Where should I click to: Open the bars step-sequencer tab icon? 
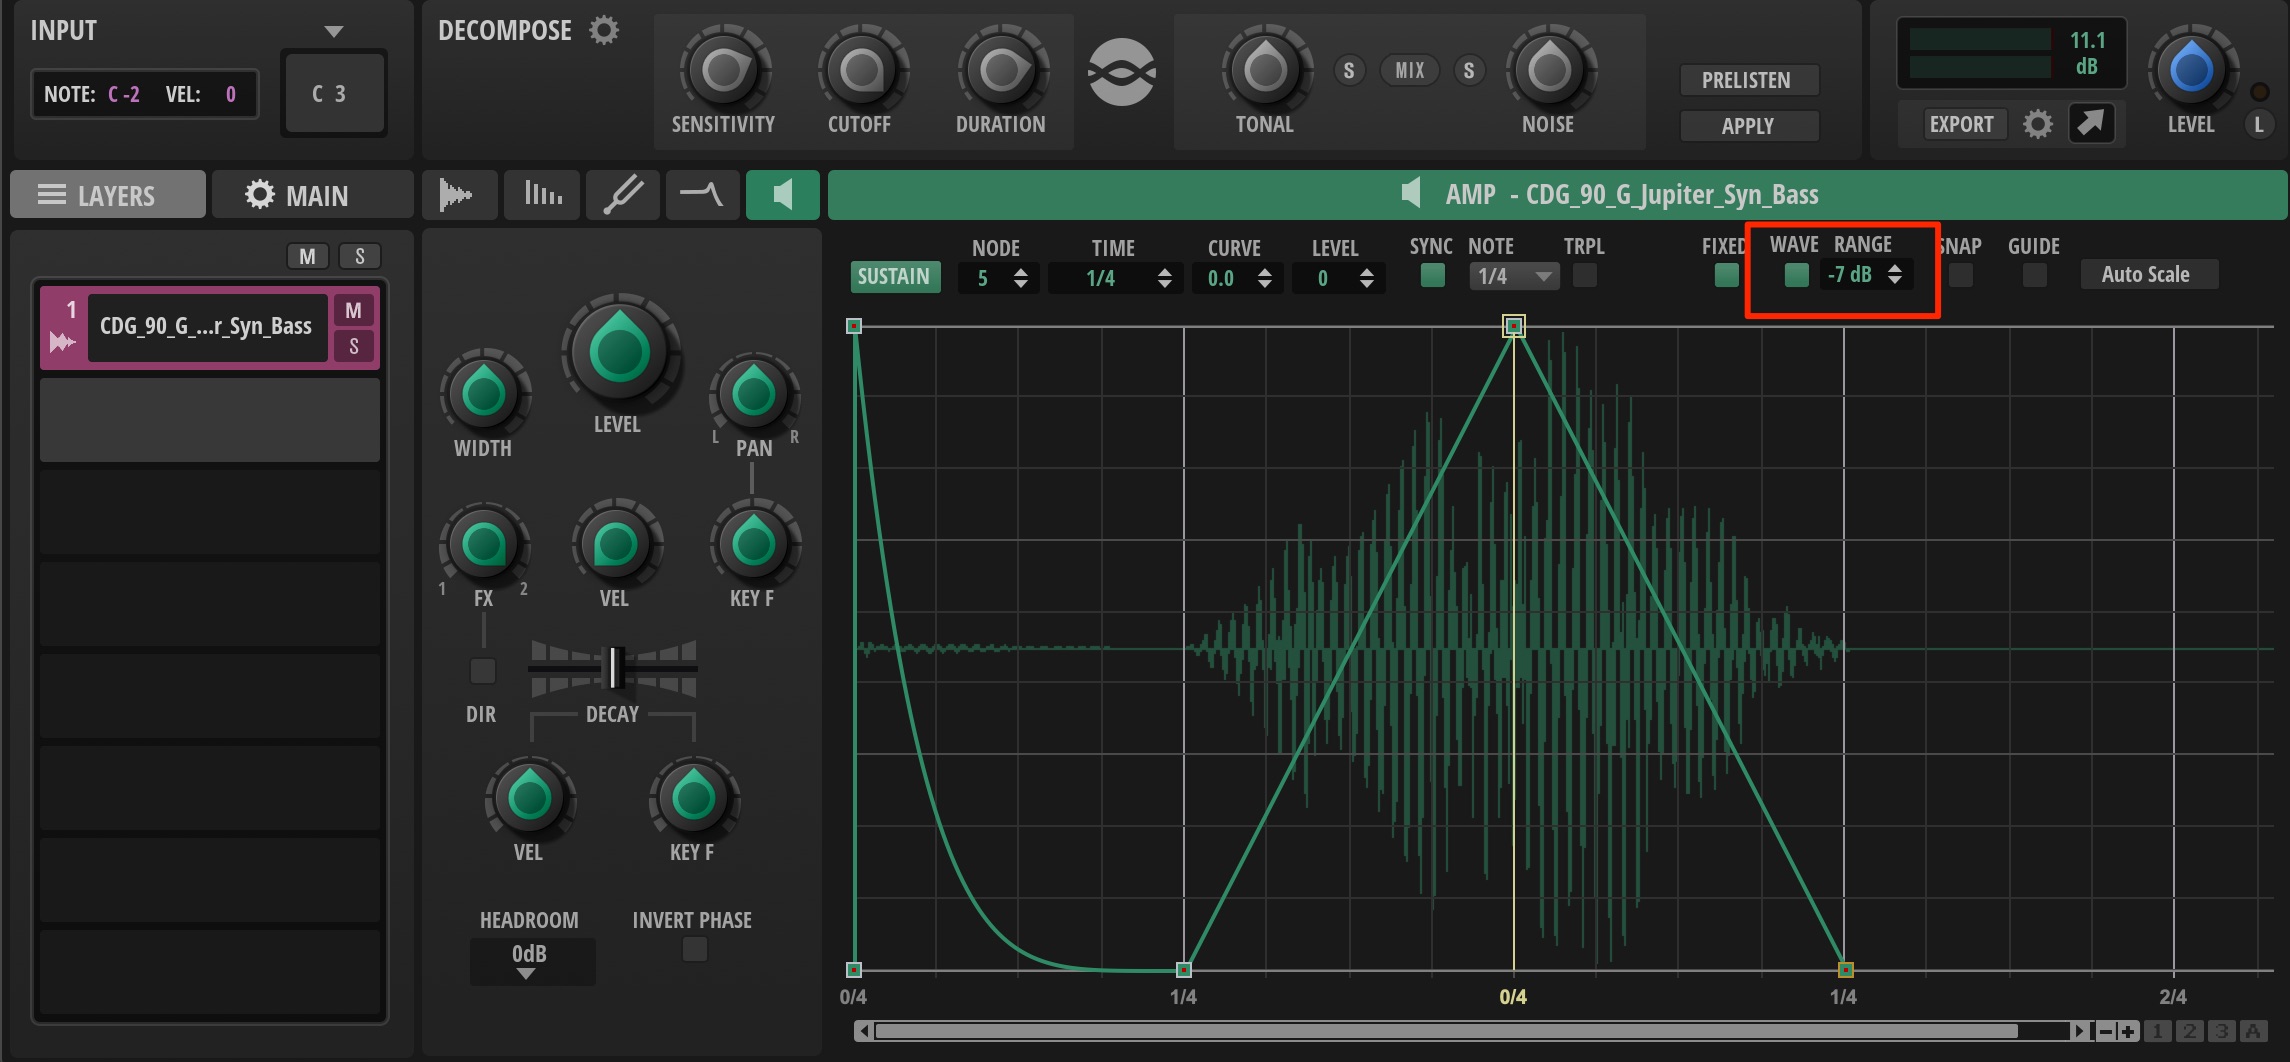tap(543, 194)
